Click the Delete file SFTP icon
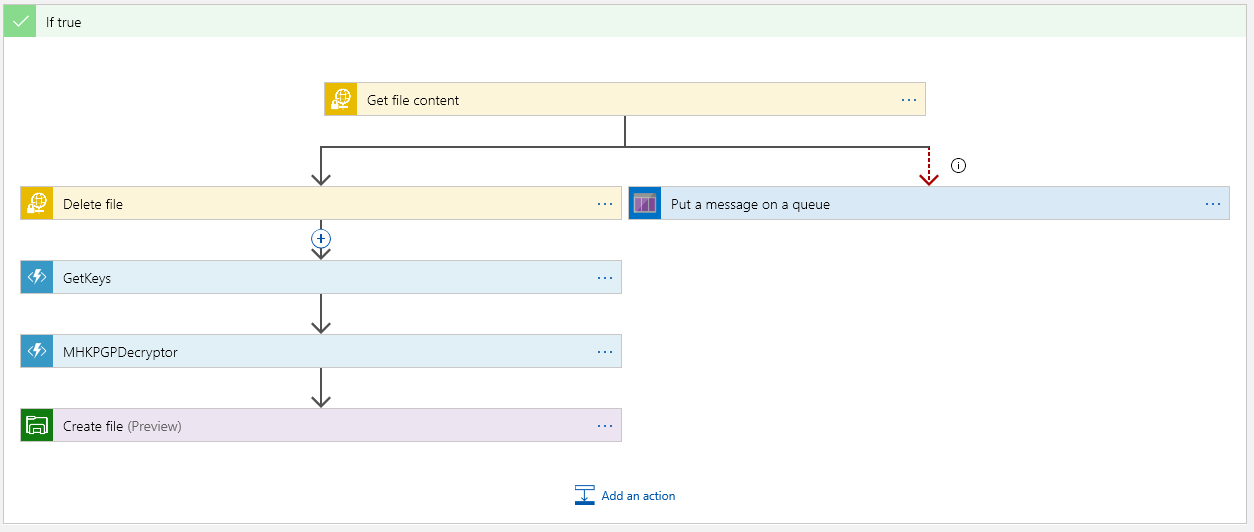1254x532 pixels. [x=37, y=204]
